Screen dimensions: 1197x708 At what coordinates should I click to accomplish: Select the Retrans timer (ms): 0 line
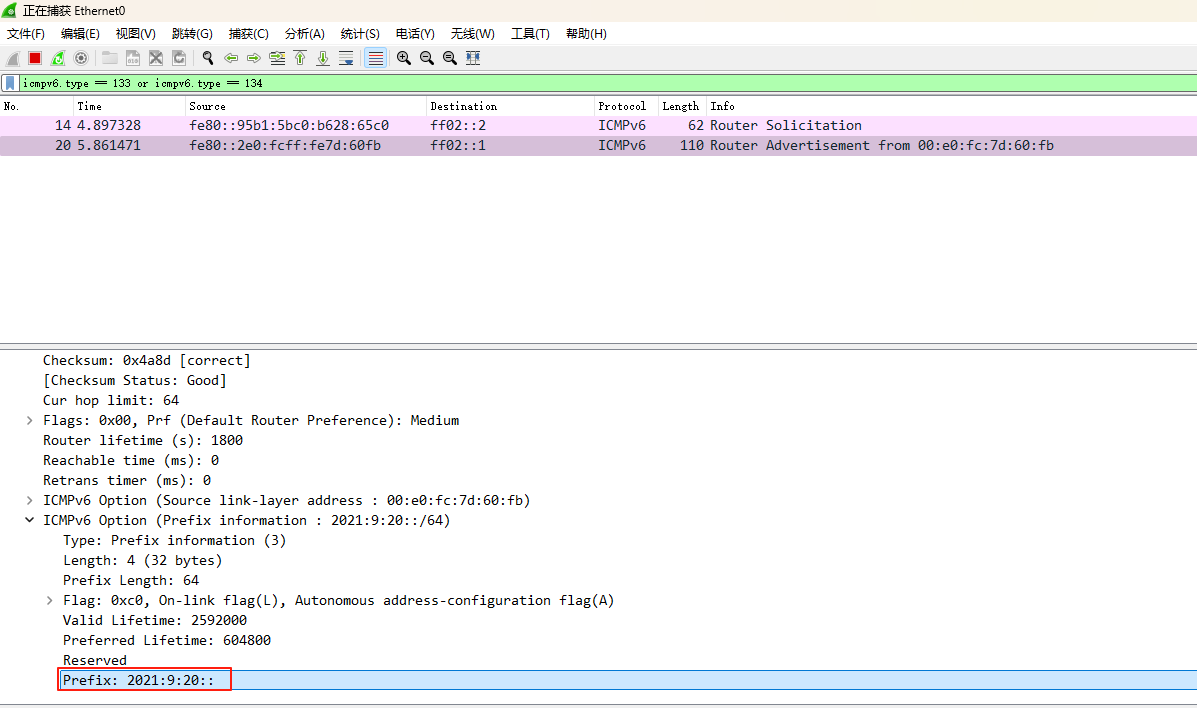click(x=127, y=480)
